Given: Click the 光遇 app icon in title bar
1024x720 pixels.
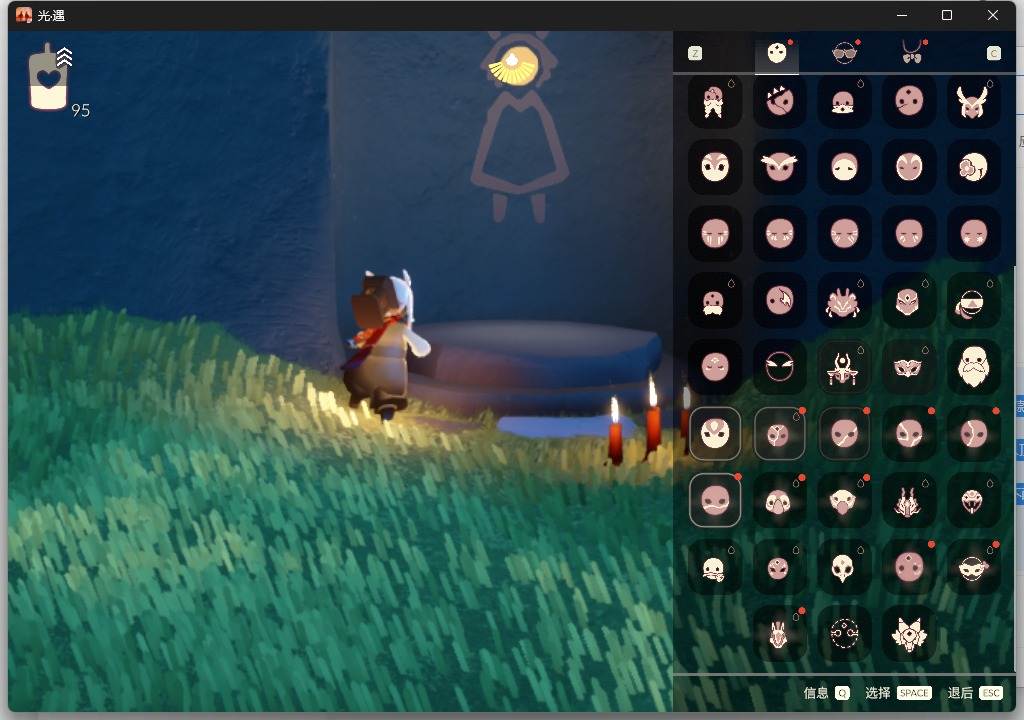Looking at the screenshot, I should [x=24, y=15].
